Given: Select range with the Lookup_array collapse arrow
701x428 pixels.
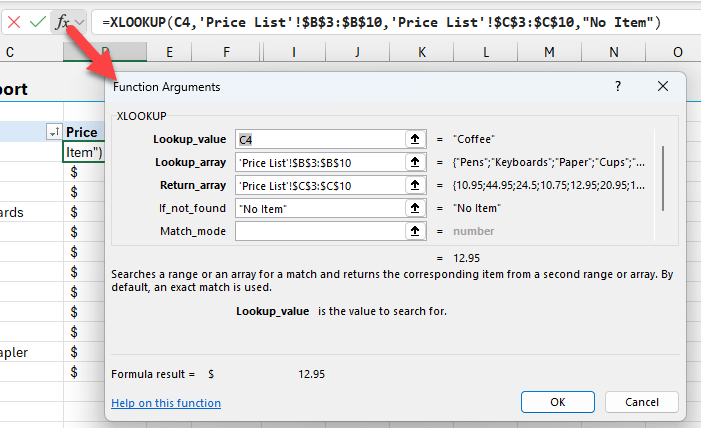Looking at the screenshot, I should coord(415,162).
